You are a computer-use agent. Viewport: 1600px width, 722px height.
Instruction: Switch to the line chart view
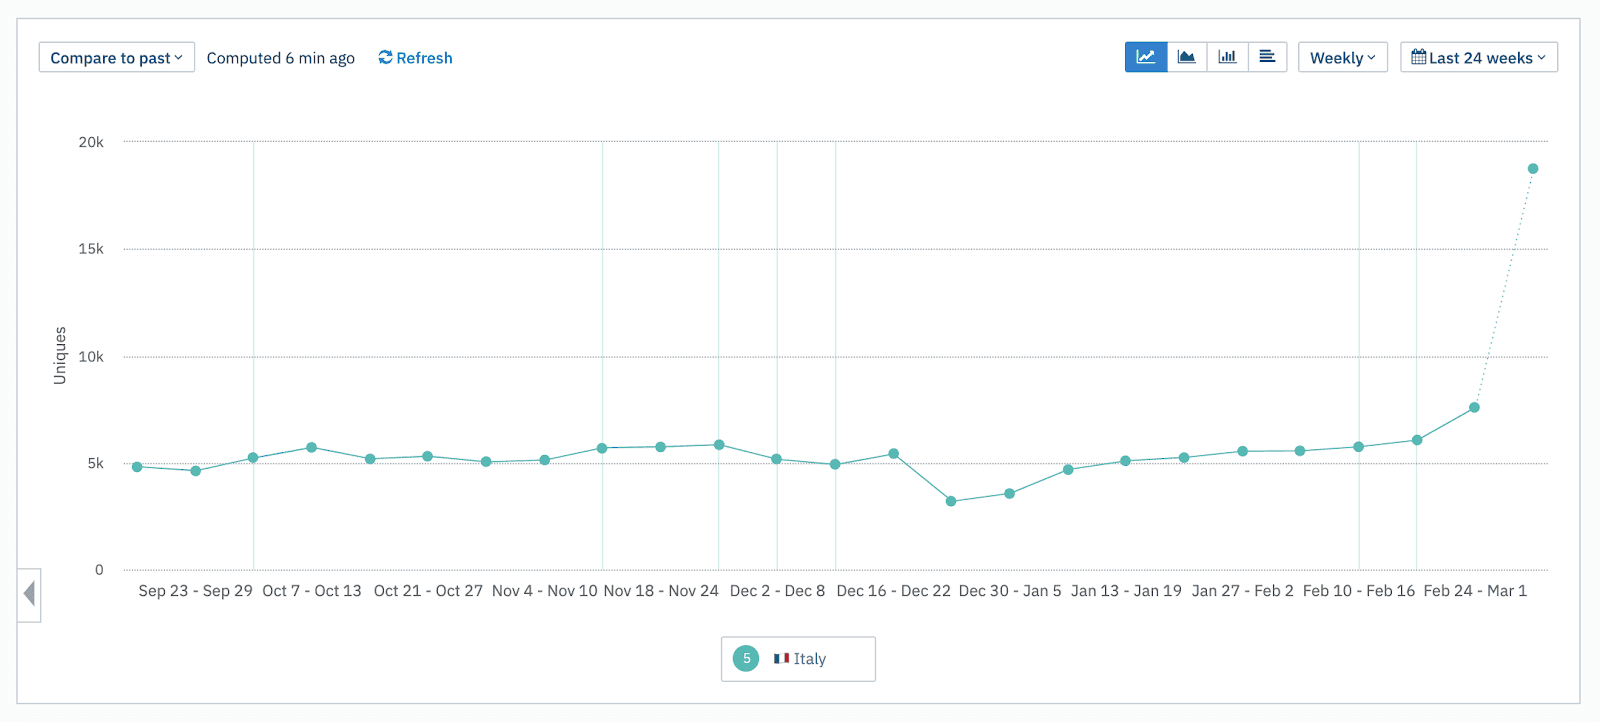click(x=1146, y=57)
